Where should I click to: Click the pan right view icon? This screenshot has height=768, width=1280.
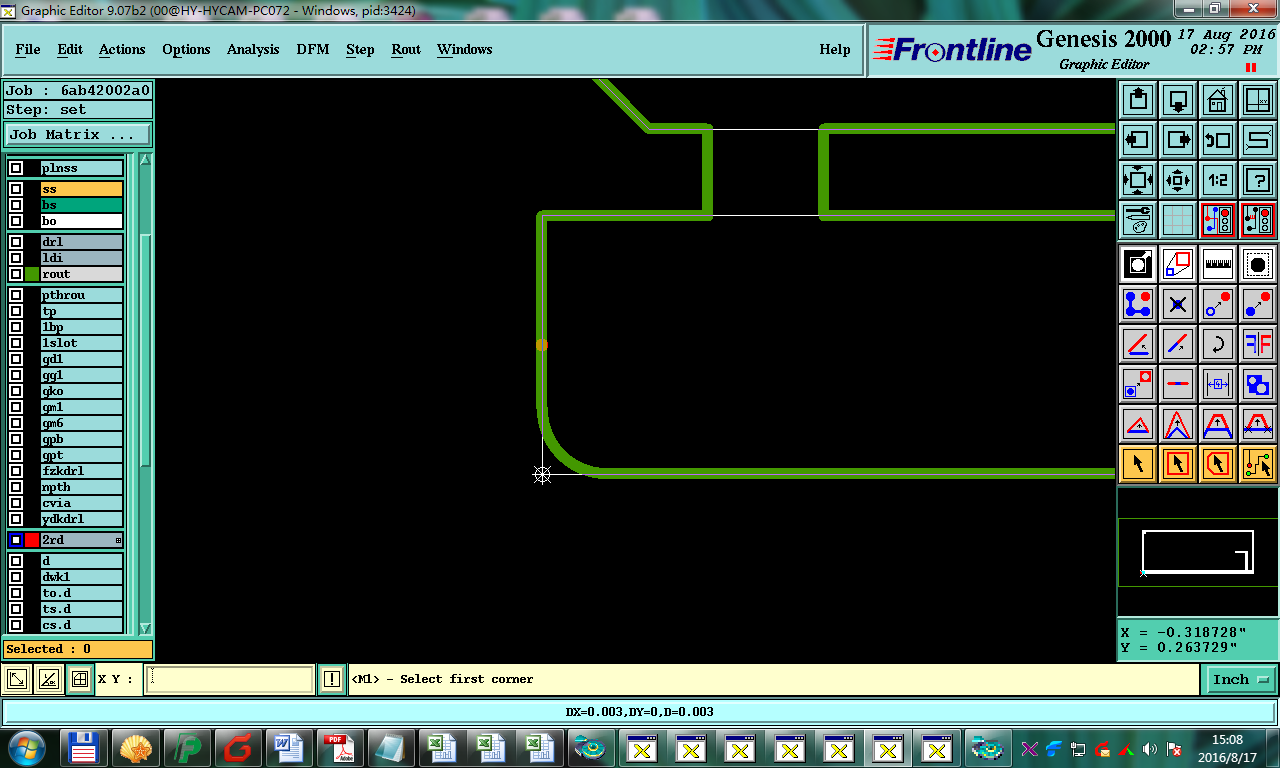[1178, 140]
